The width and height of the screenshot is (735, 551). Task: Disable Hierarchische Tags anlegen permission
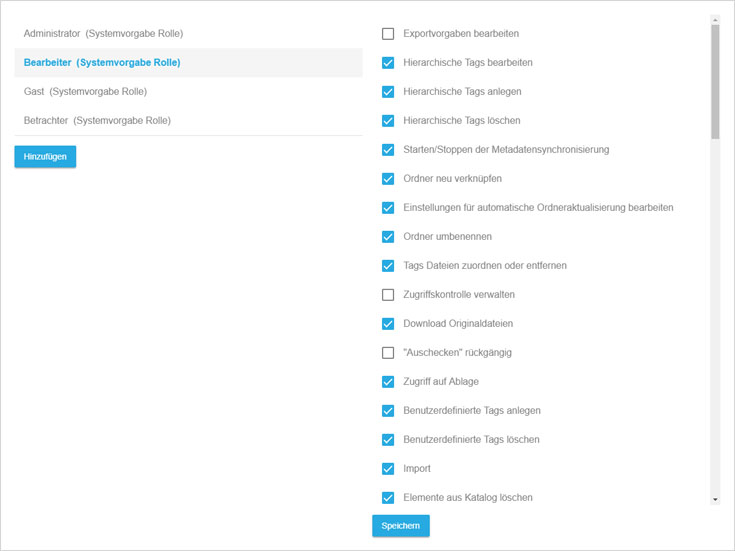coord(388,92)
